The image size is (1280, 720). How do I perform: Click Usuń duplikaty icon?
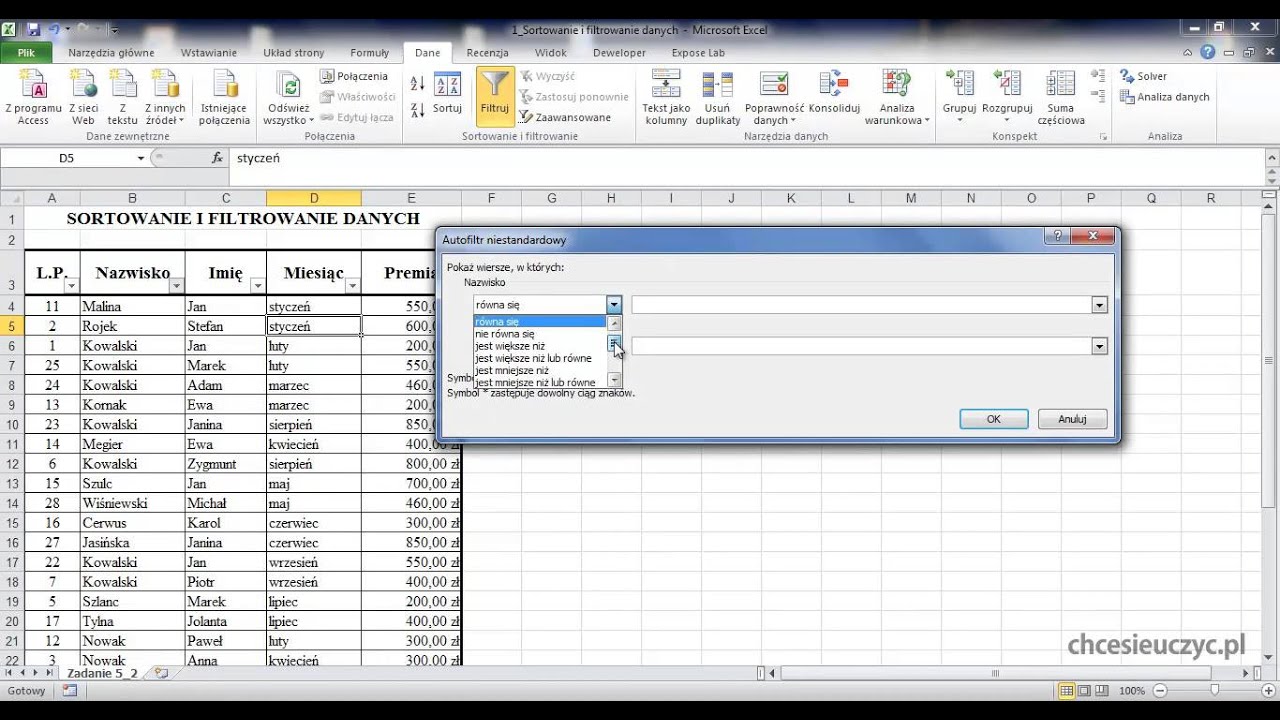click(x=717, y=97)
